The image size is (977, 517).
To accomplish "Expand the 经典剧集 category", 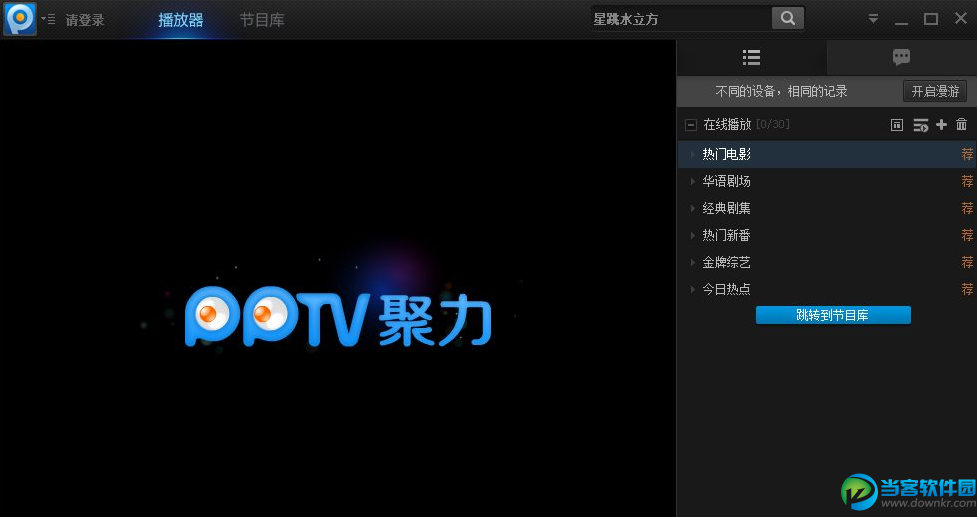I will 692,208.
